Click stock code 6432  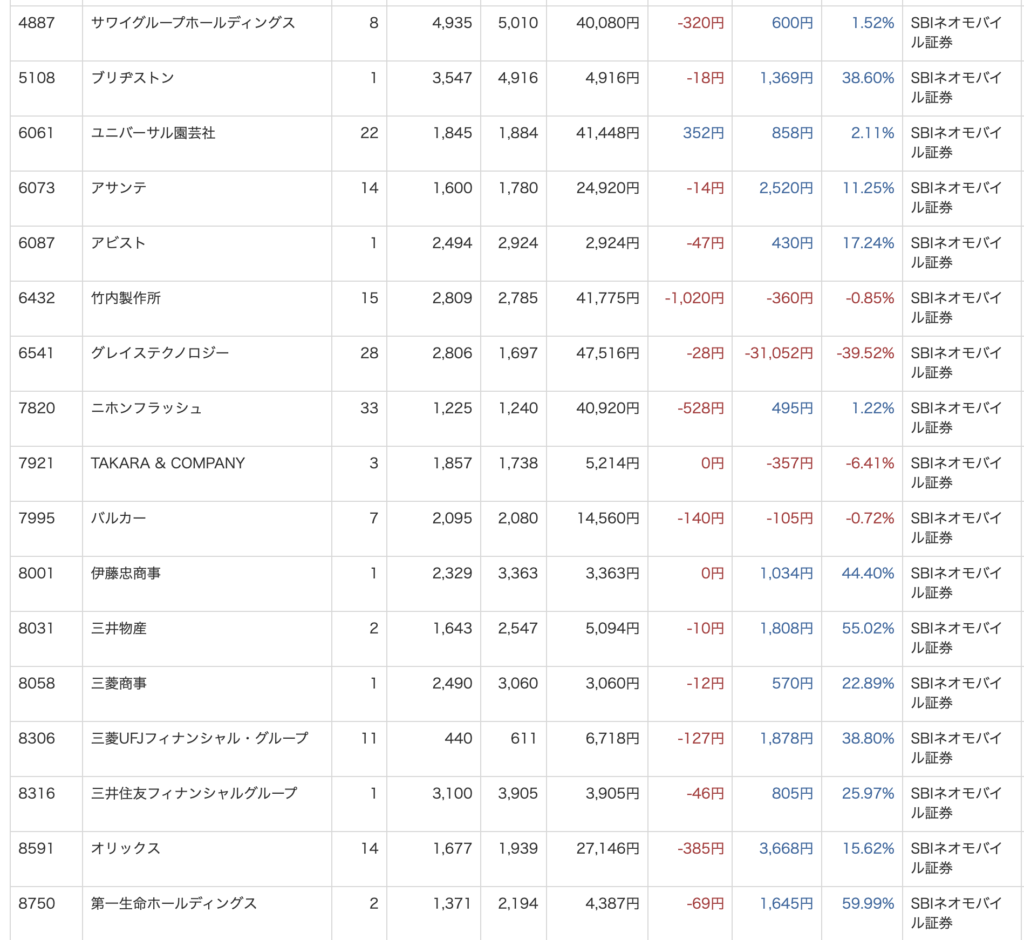(x=37, y=298)
